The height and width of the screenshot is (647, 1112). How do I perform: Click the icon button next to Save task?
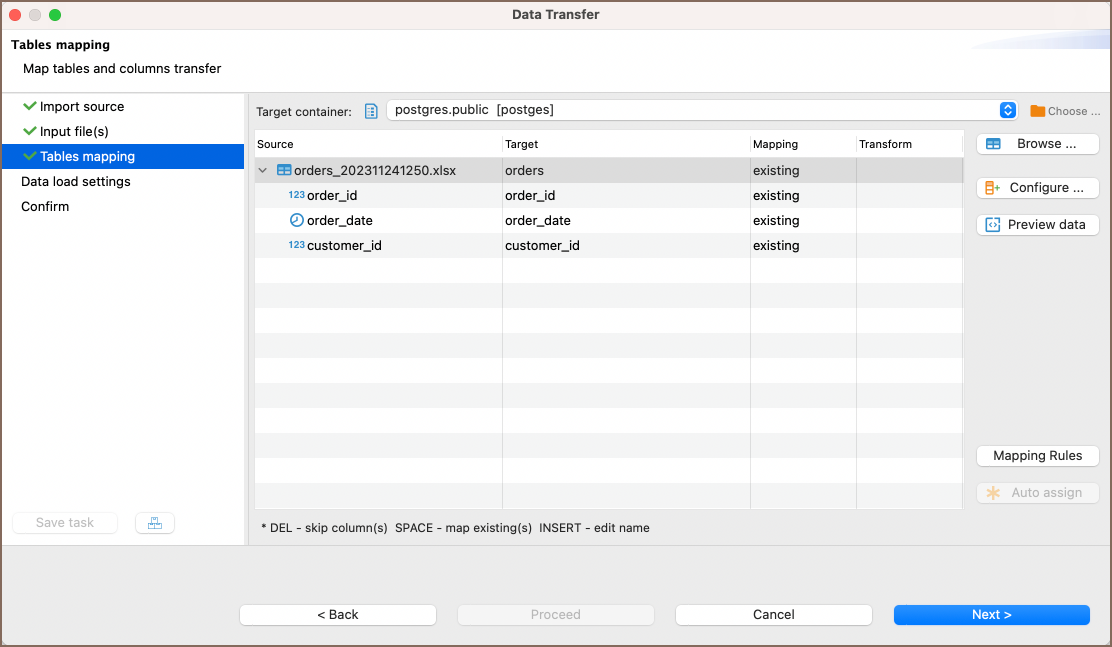[x=155, y=523]
